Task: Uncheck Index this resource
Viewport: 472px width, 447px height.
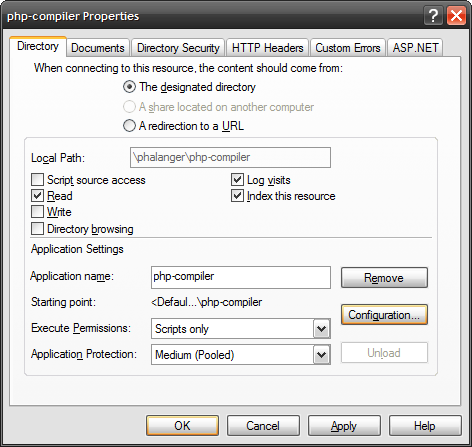Action: [x=237, y=196]
